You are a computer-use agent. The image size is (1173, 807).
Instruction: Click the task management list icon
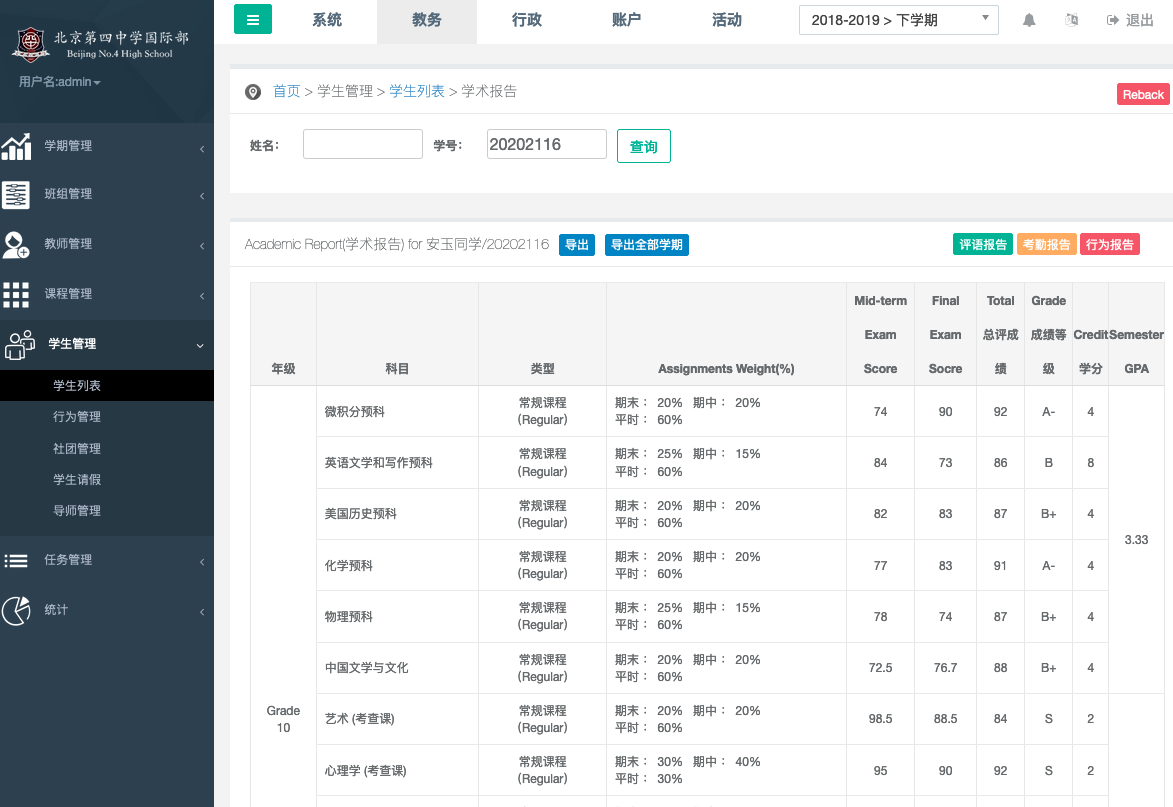(16, 561)
